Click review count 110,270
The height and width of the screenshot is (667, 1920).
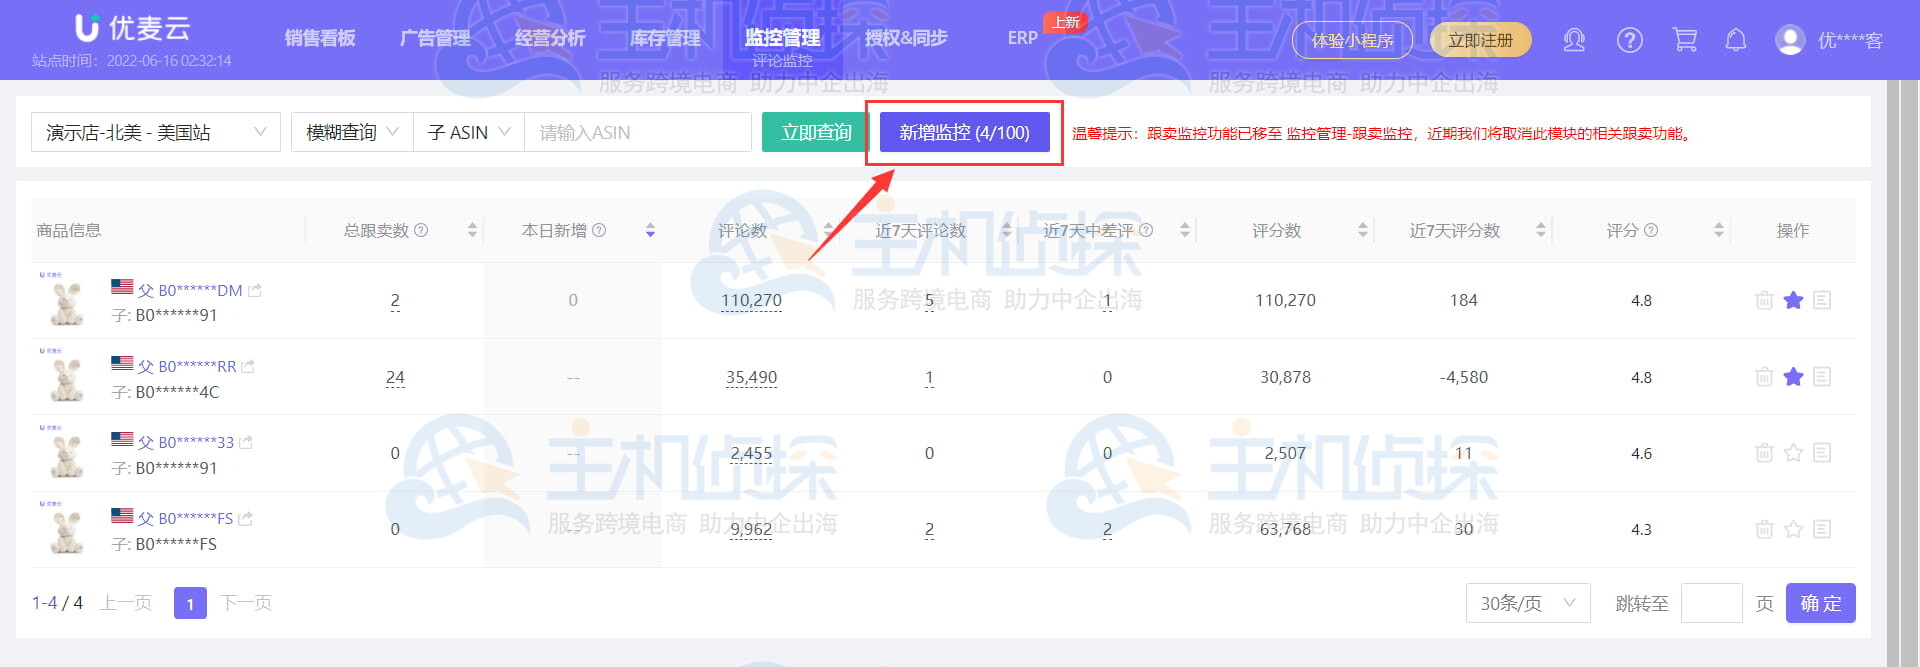point(751,300)
